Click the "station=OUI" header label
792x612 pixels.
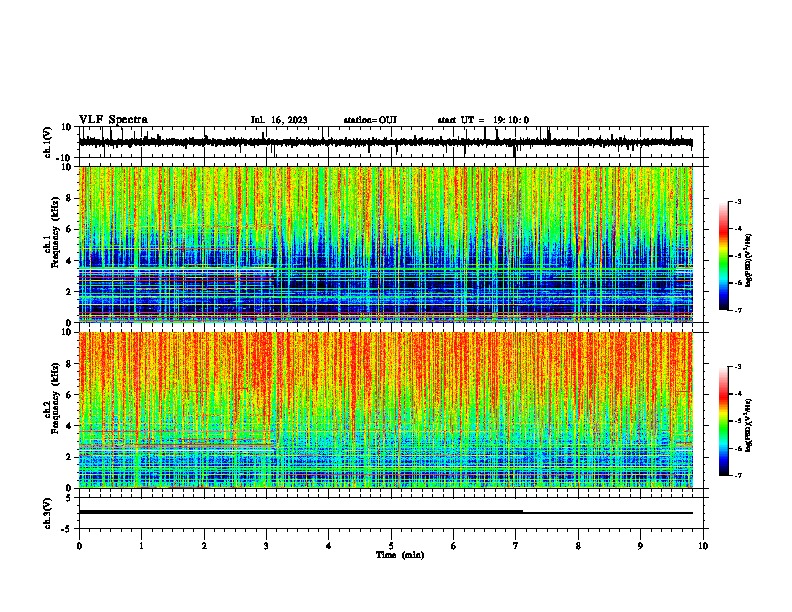(x=370, y=120)
